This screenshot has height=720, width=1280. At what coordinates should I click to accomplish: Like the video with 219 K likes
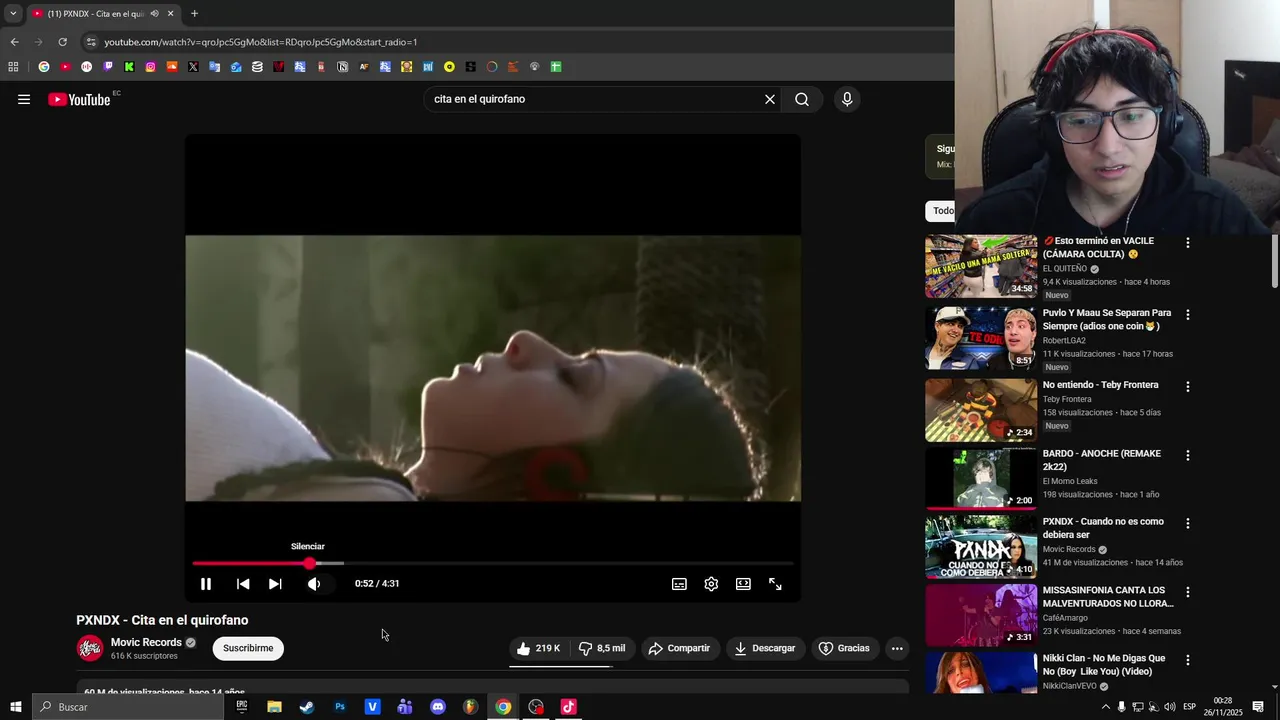[x=538, y=648]
